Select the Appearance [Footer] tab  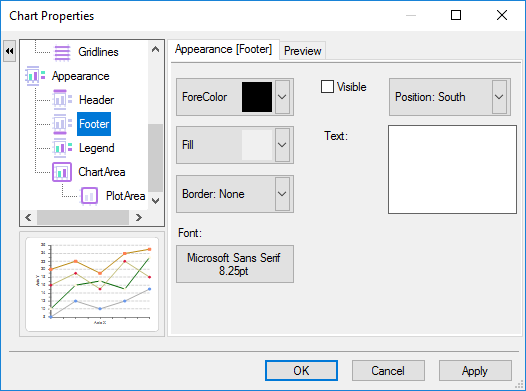coord(223,49)
